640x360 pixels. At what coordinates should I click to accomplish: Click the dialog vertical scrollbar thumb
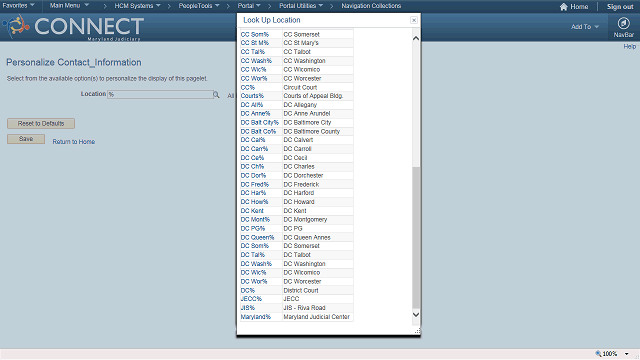pos(416,237)
